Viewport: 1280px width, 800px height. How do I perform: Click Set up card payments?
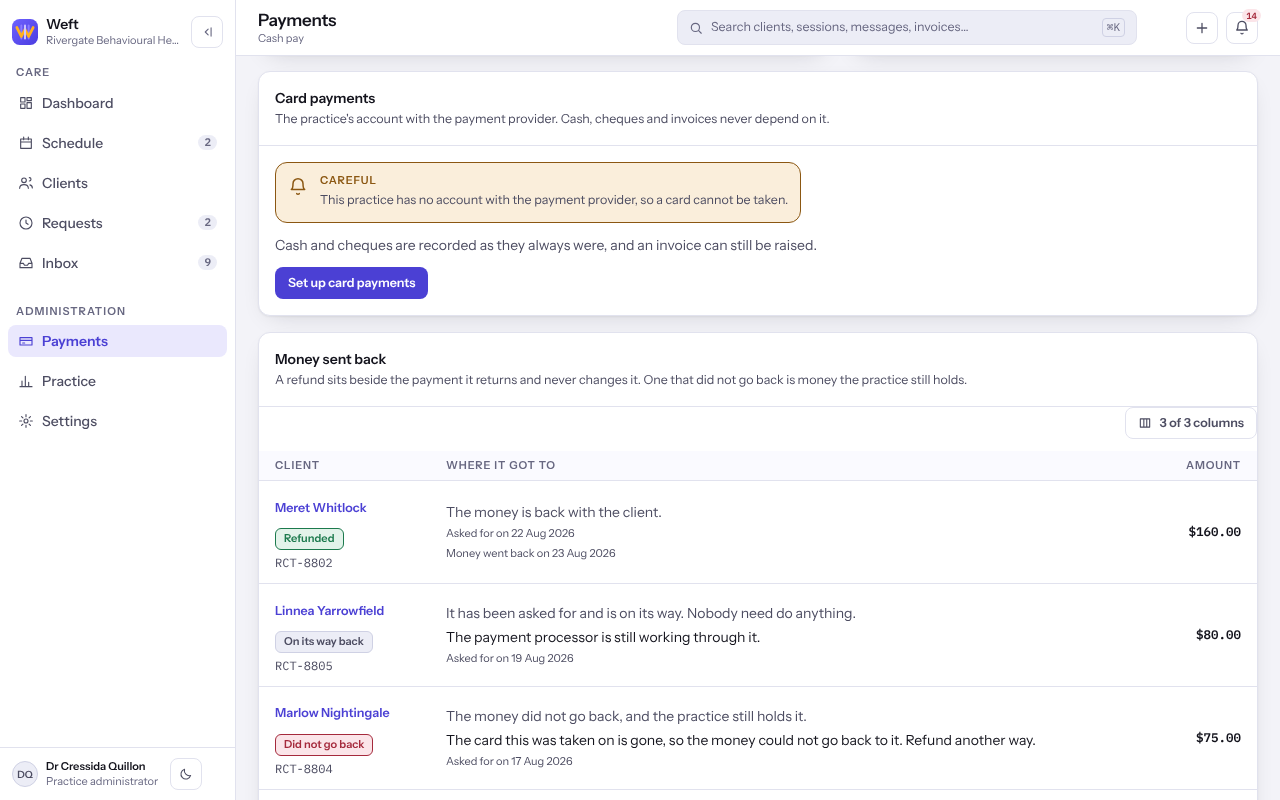(351, 283)
